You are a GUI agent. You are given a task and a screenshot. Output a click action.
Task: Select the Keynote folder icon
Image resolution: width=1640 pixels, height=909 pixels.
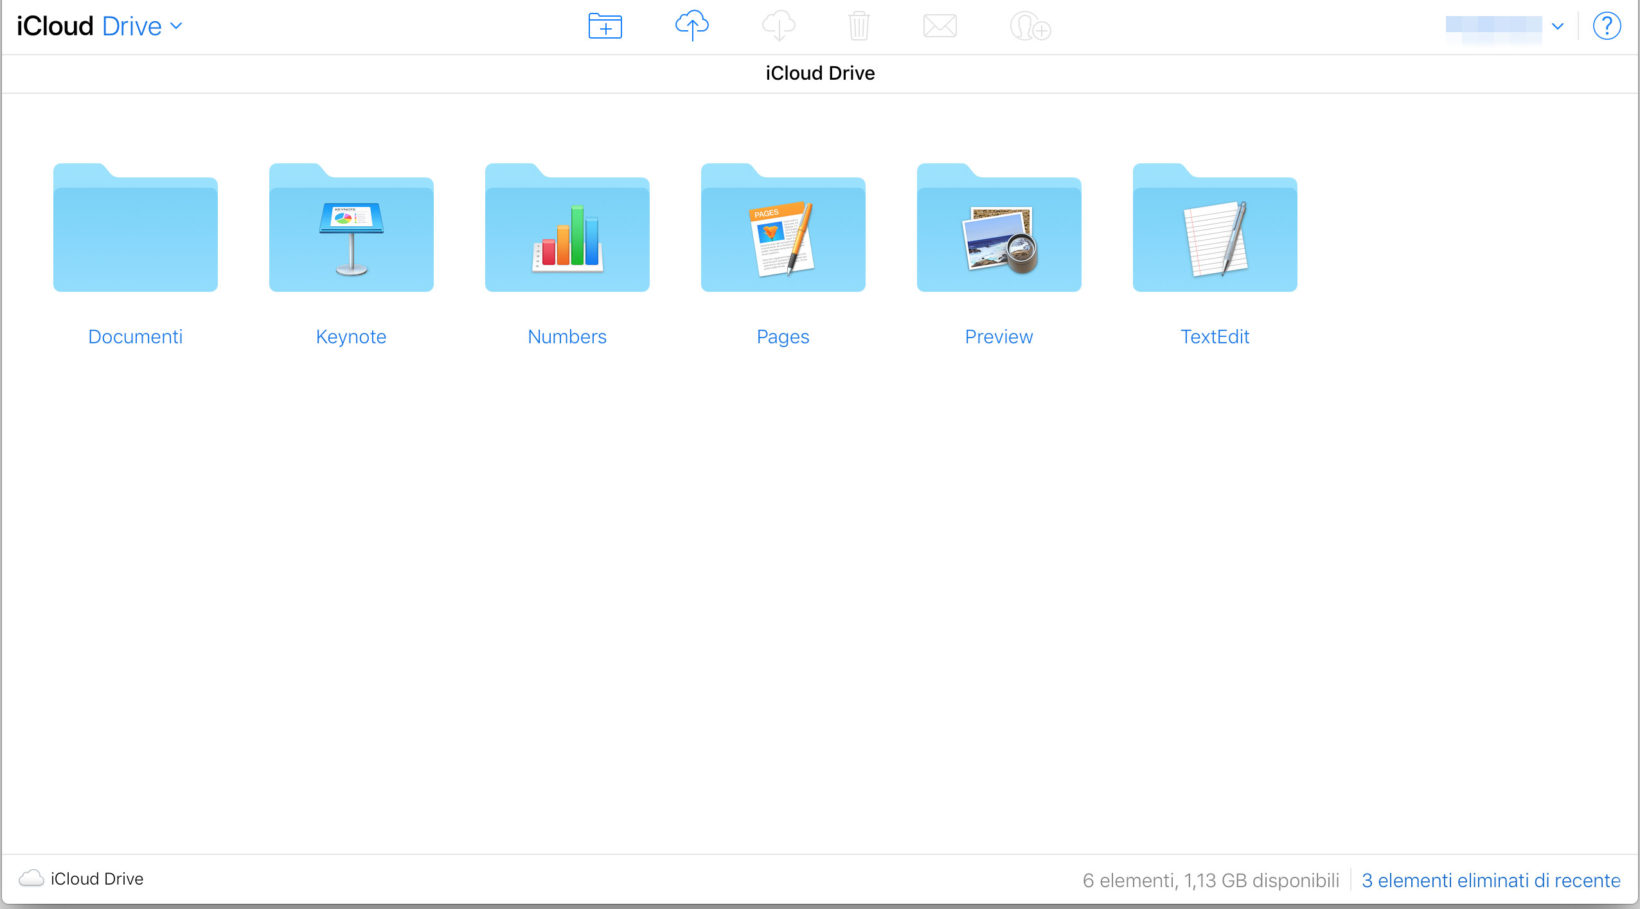pos(351,227)
